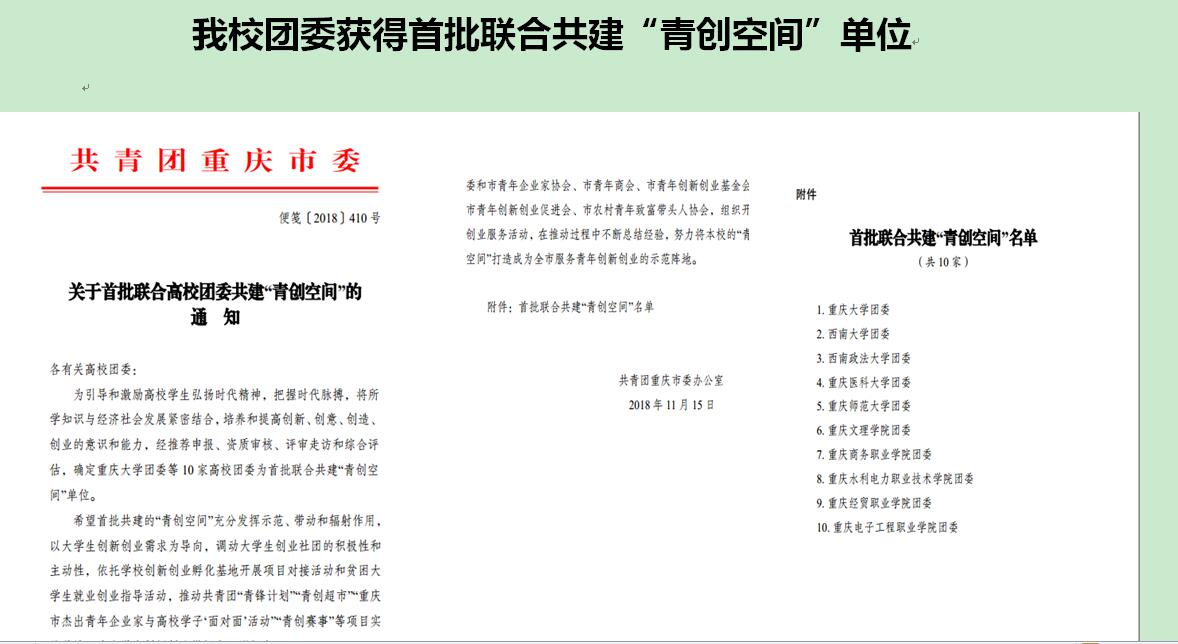Select list entry 2. 西南大学团委
This screenshot has height=644, width=1178.
point(852,334)
